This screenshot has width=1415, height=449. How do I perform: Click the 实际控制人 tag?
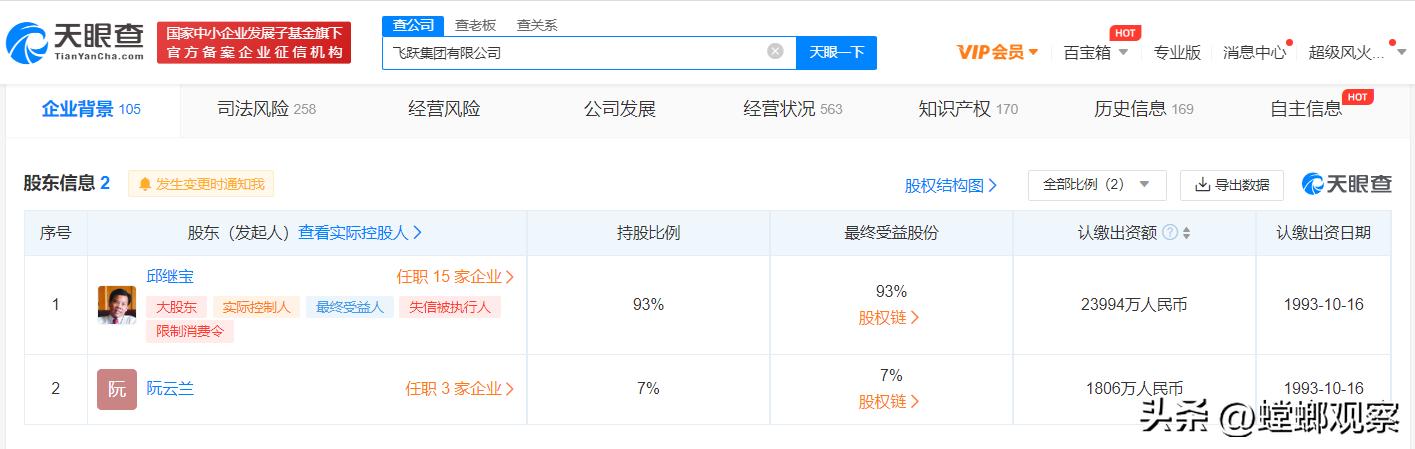255,307
